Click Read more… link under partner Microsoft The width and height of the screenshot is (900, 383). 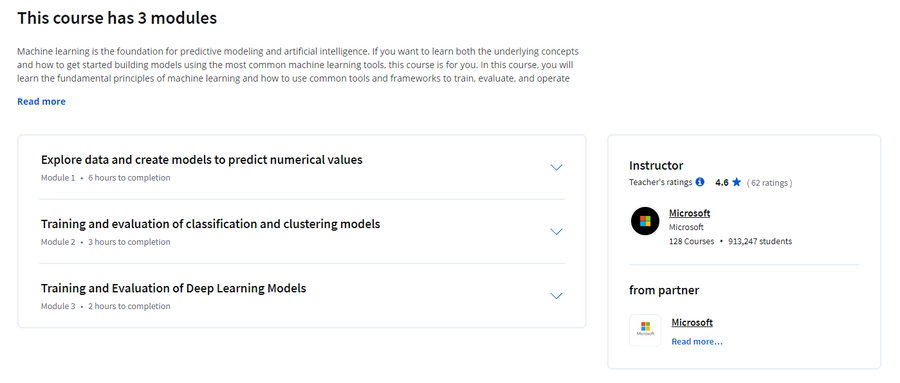point(697,342)
